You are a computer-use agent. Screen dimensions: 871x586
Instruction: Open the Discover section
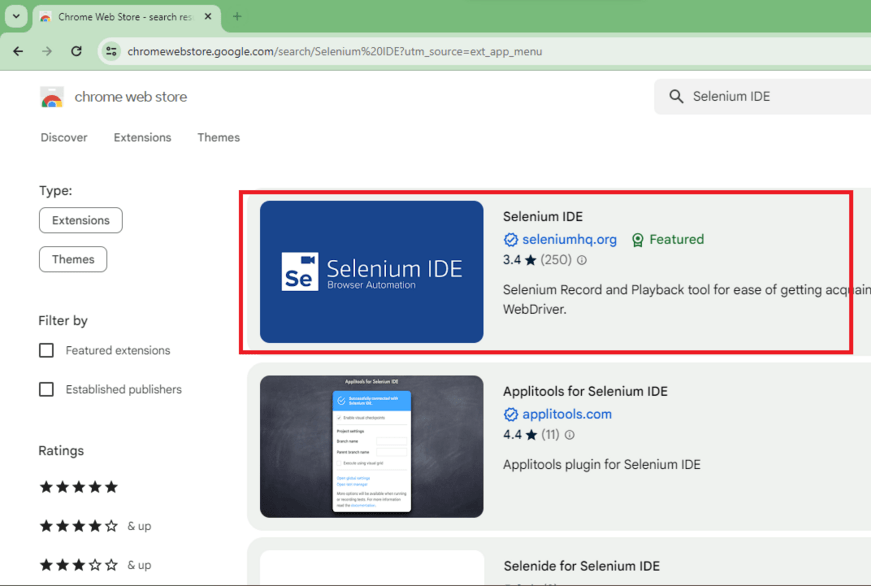pos(64,138)
